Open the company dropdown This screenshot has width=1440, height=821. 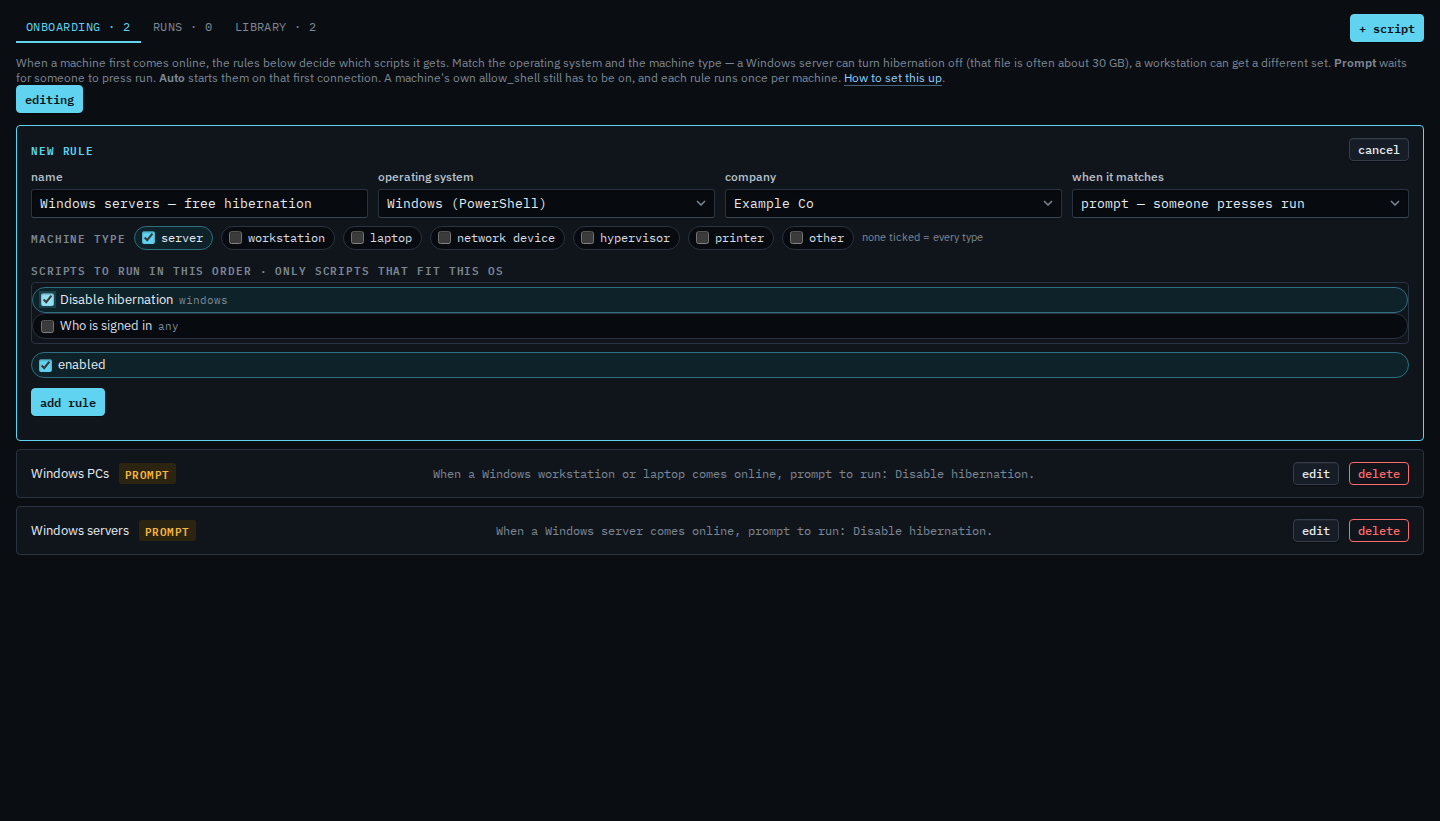[x=893, y=203]
